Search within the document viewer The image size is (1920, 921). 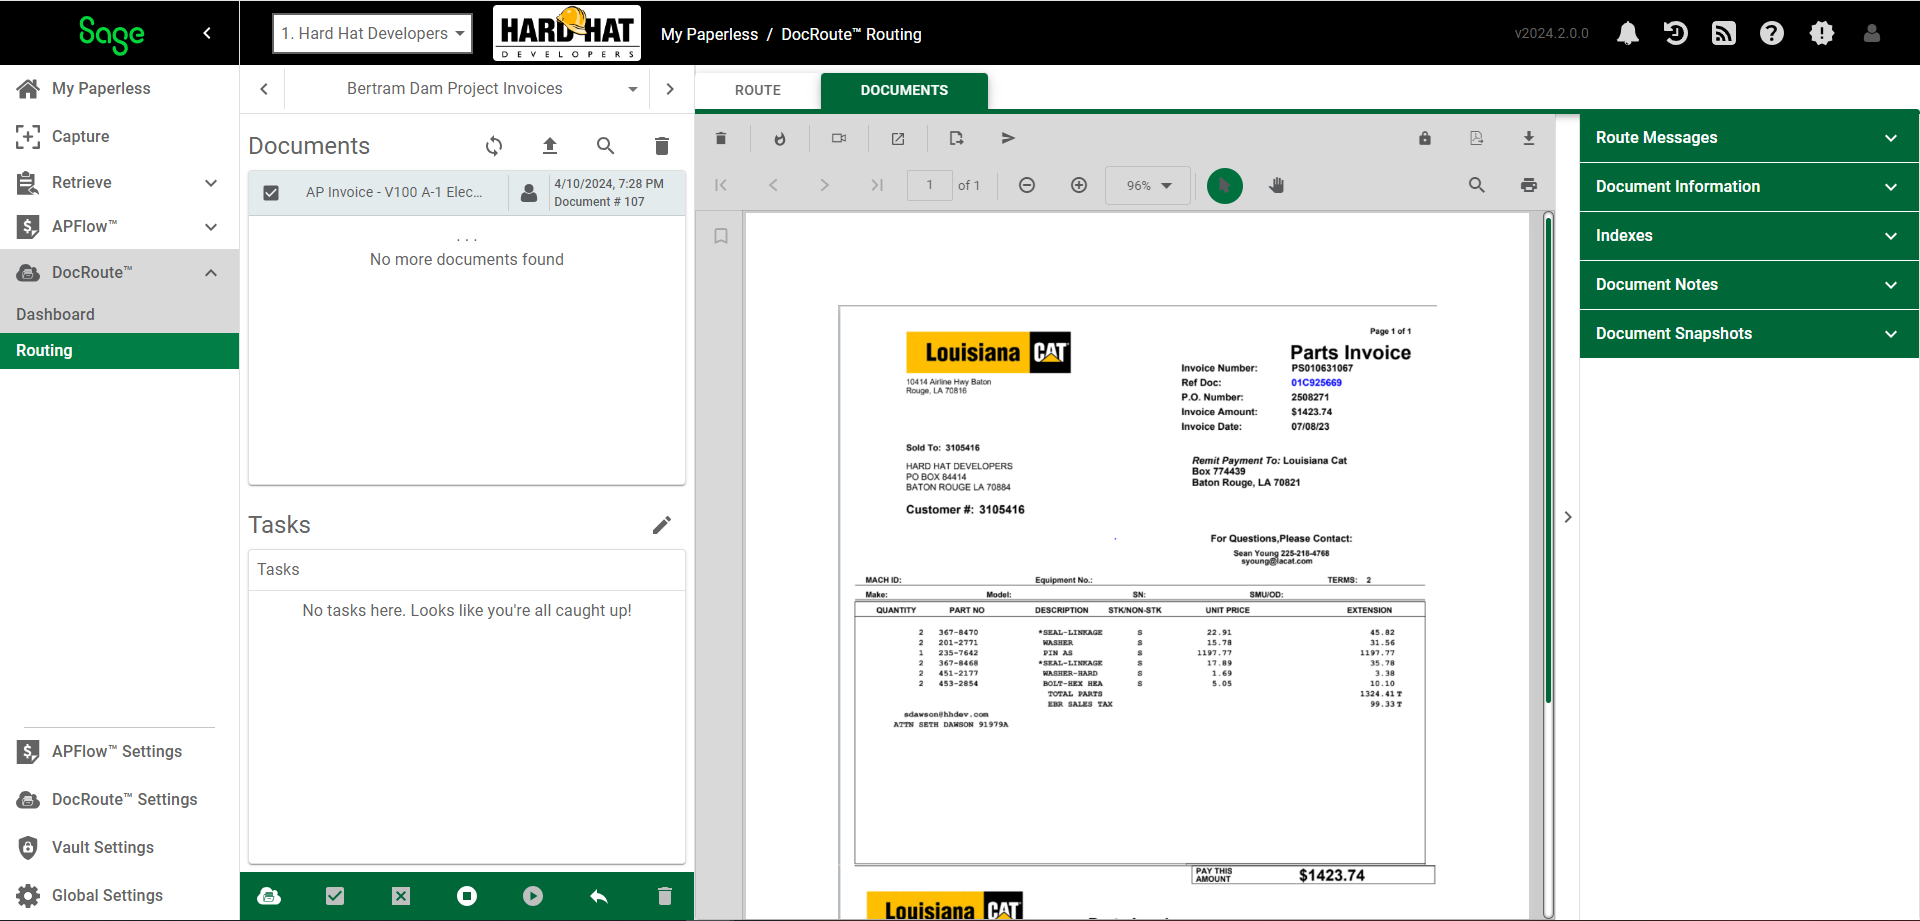1477,185
